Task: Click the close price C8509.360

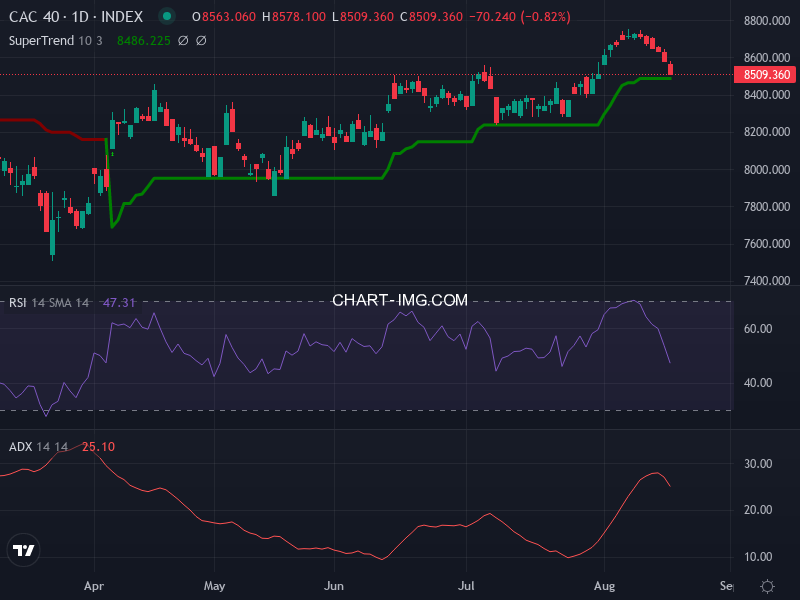Action: tap(431, 17)
